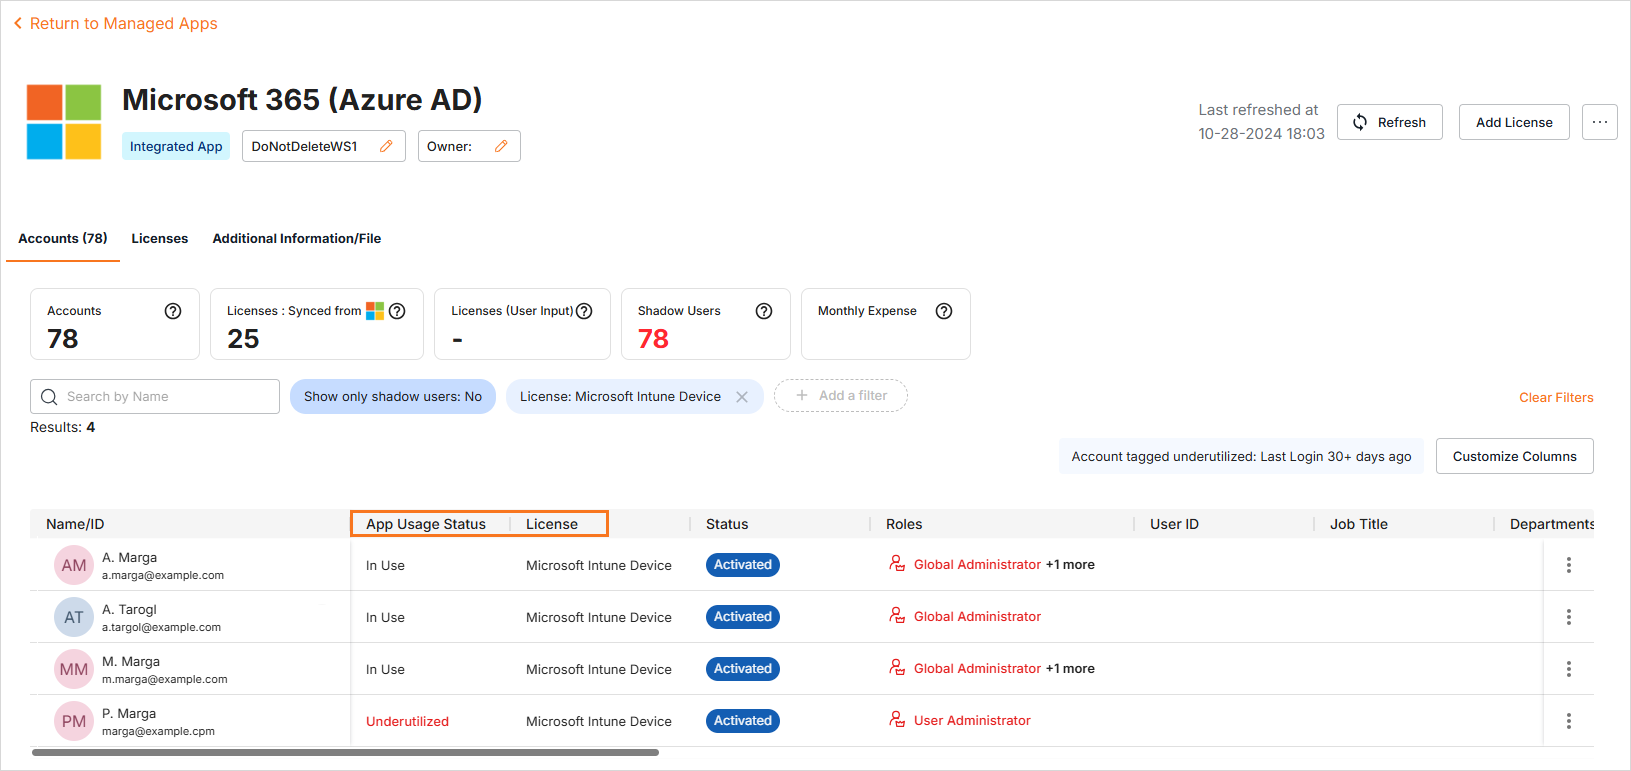Click Customize Columns button
This screenshot has width=1631, height=771.
click(1515, 456)
